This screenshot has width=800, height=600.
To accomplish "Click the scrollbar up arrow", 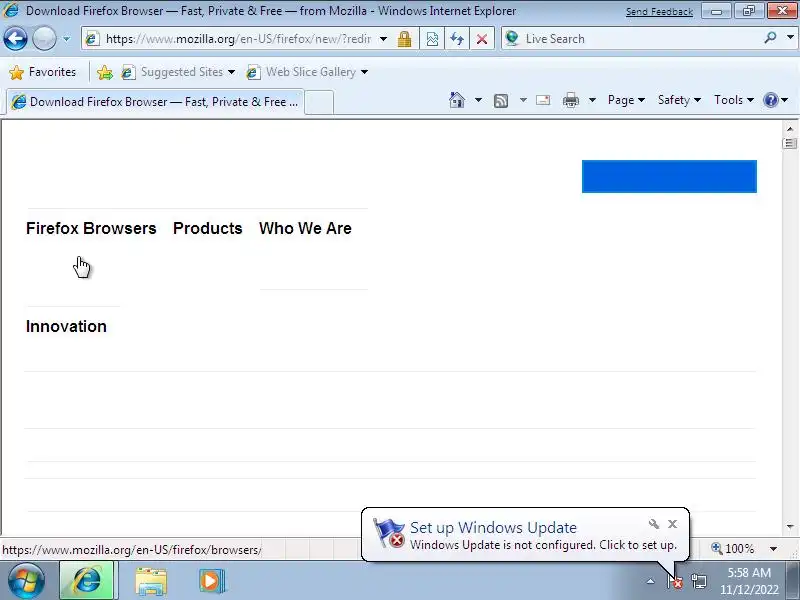I will tap(790, 129).
